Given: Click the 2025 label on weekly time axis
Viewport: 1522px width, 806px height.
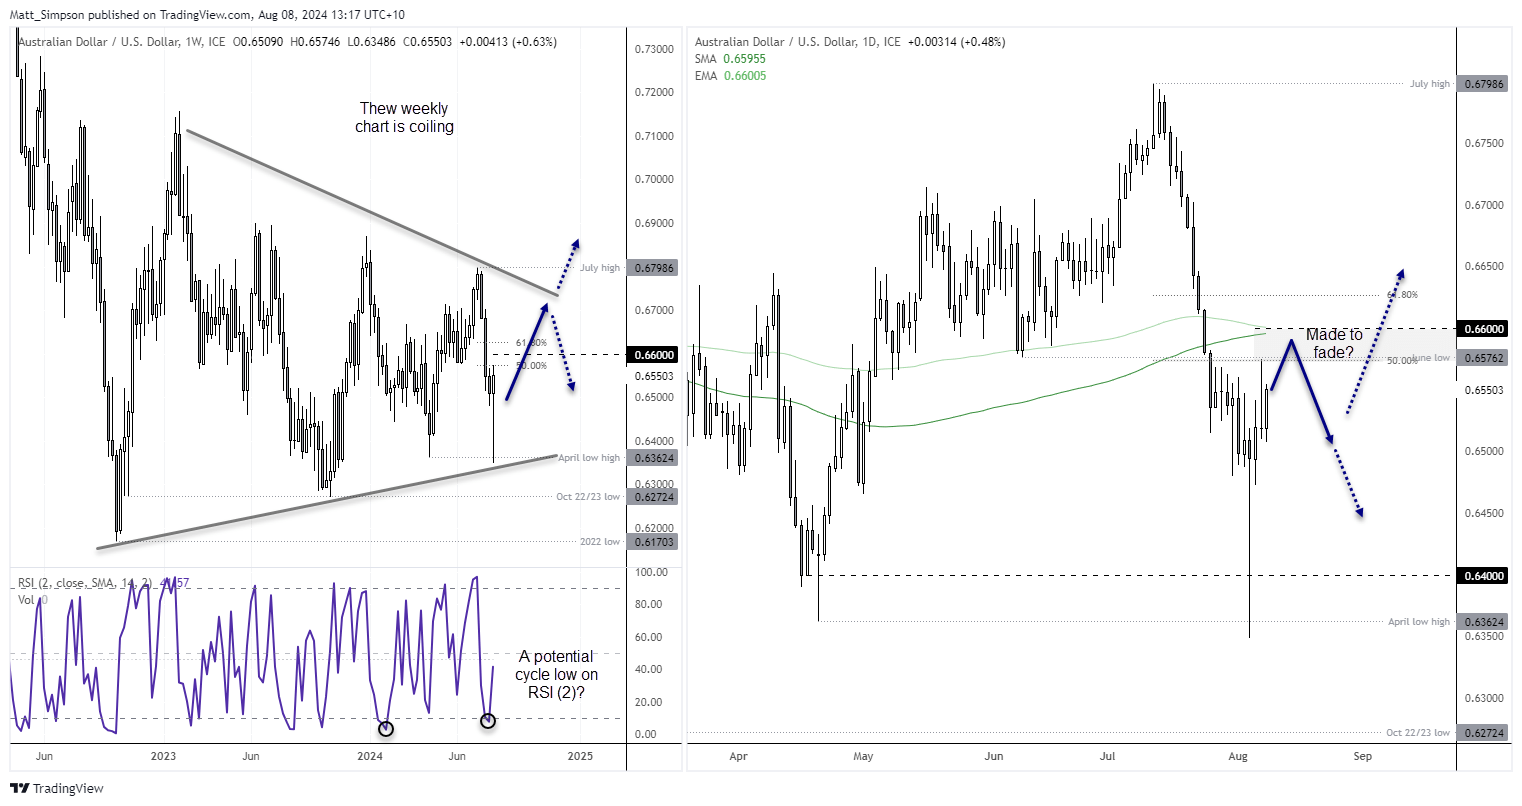Looking at the screenshot, I should pyautogui.click(x=580, y=756).
